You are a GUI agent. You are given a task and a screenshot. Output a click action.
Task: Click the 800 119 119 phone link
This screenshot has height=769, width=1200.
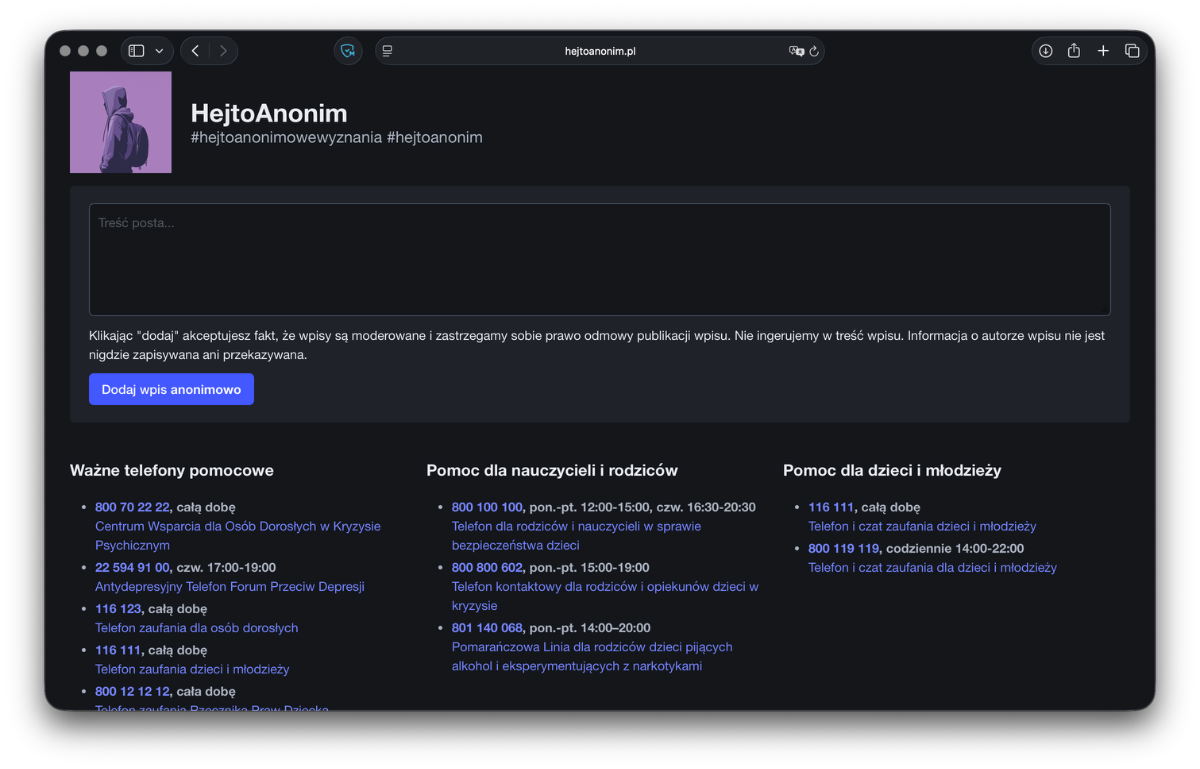[x=843, y=548]
